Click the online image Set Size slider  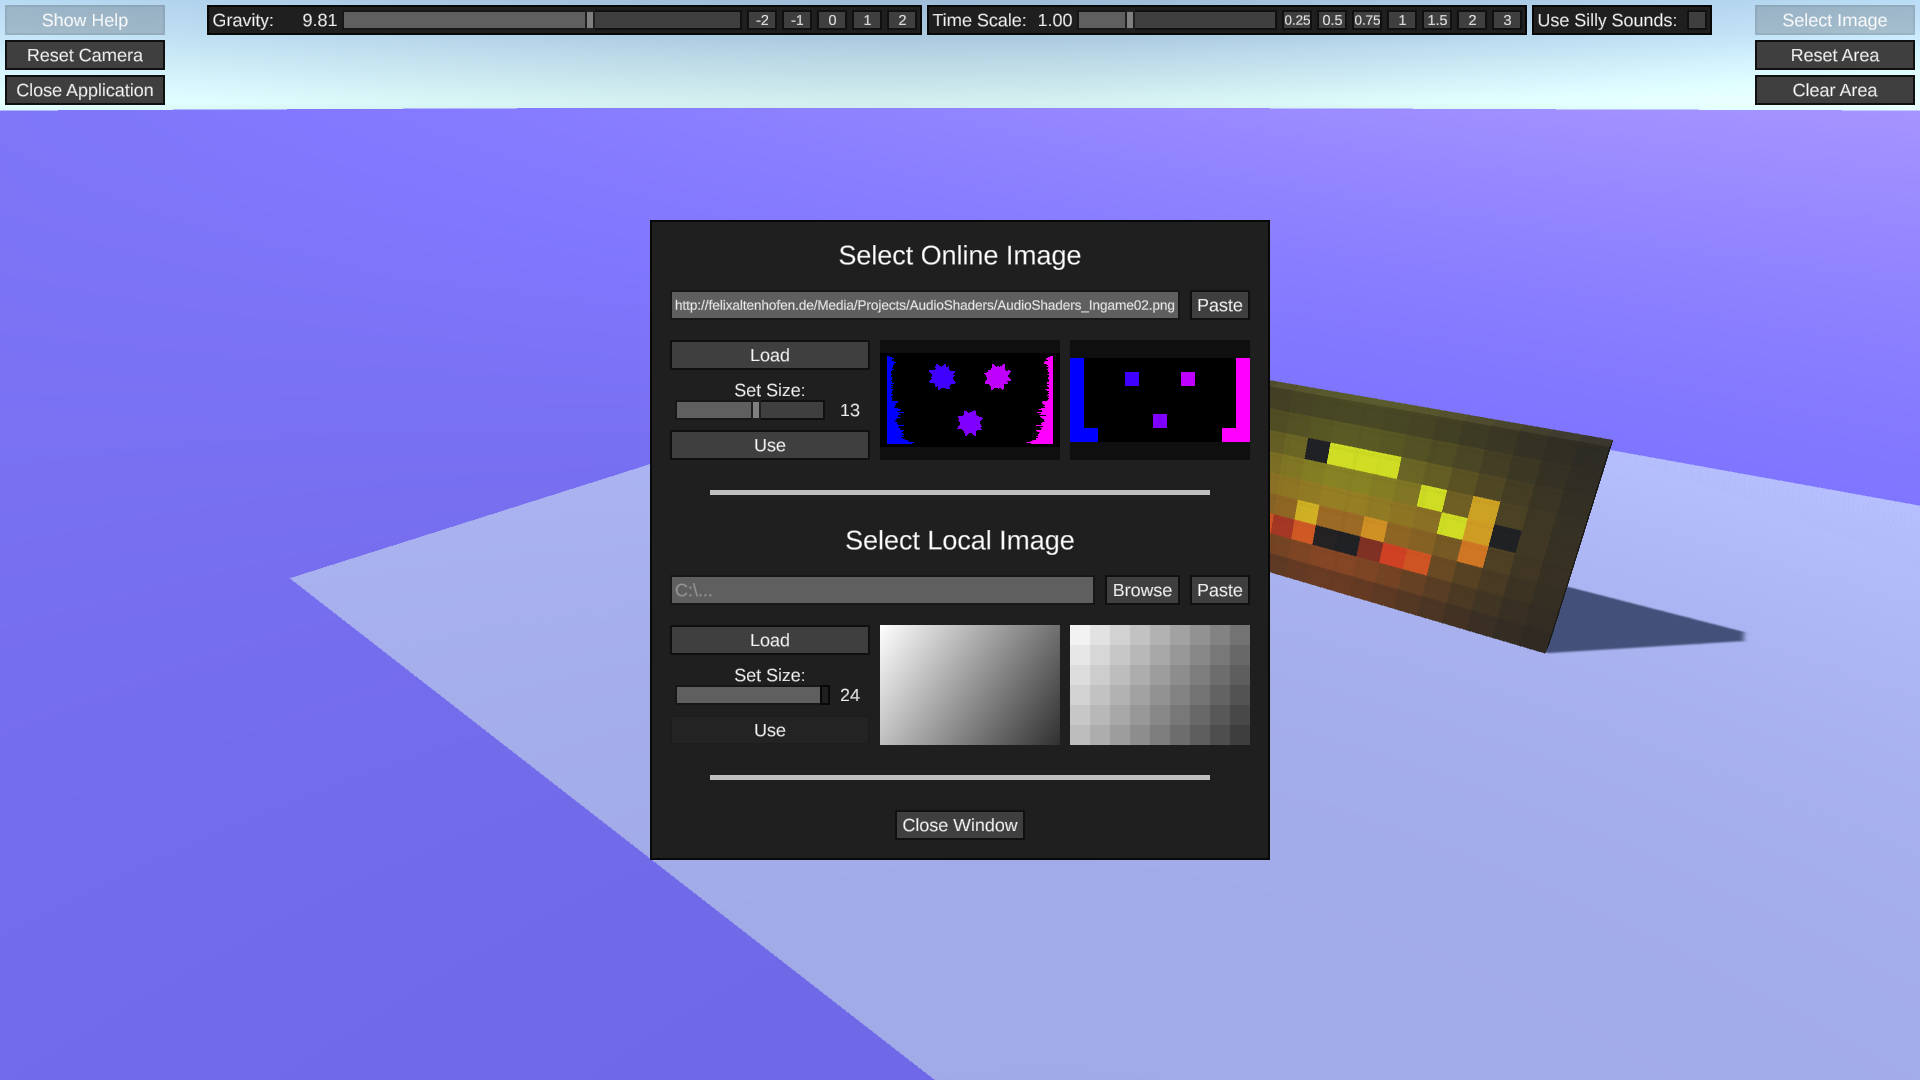(x=756, y=410)
